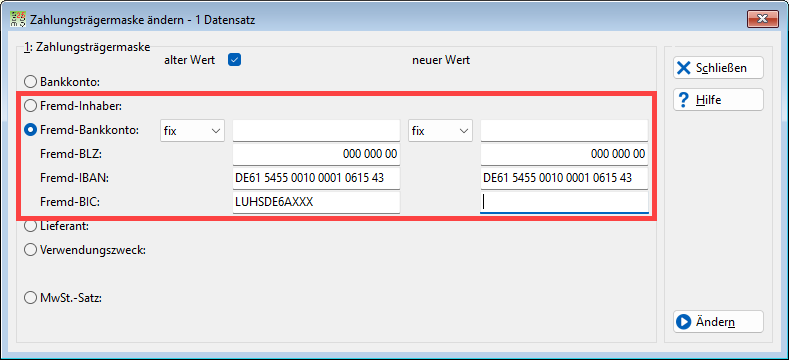
Task: Open the new-value 'fix' dropdown
Action: tap(440, 131)
